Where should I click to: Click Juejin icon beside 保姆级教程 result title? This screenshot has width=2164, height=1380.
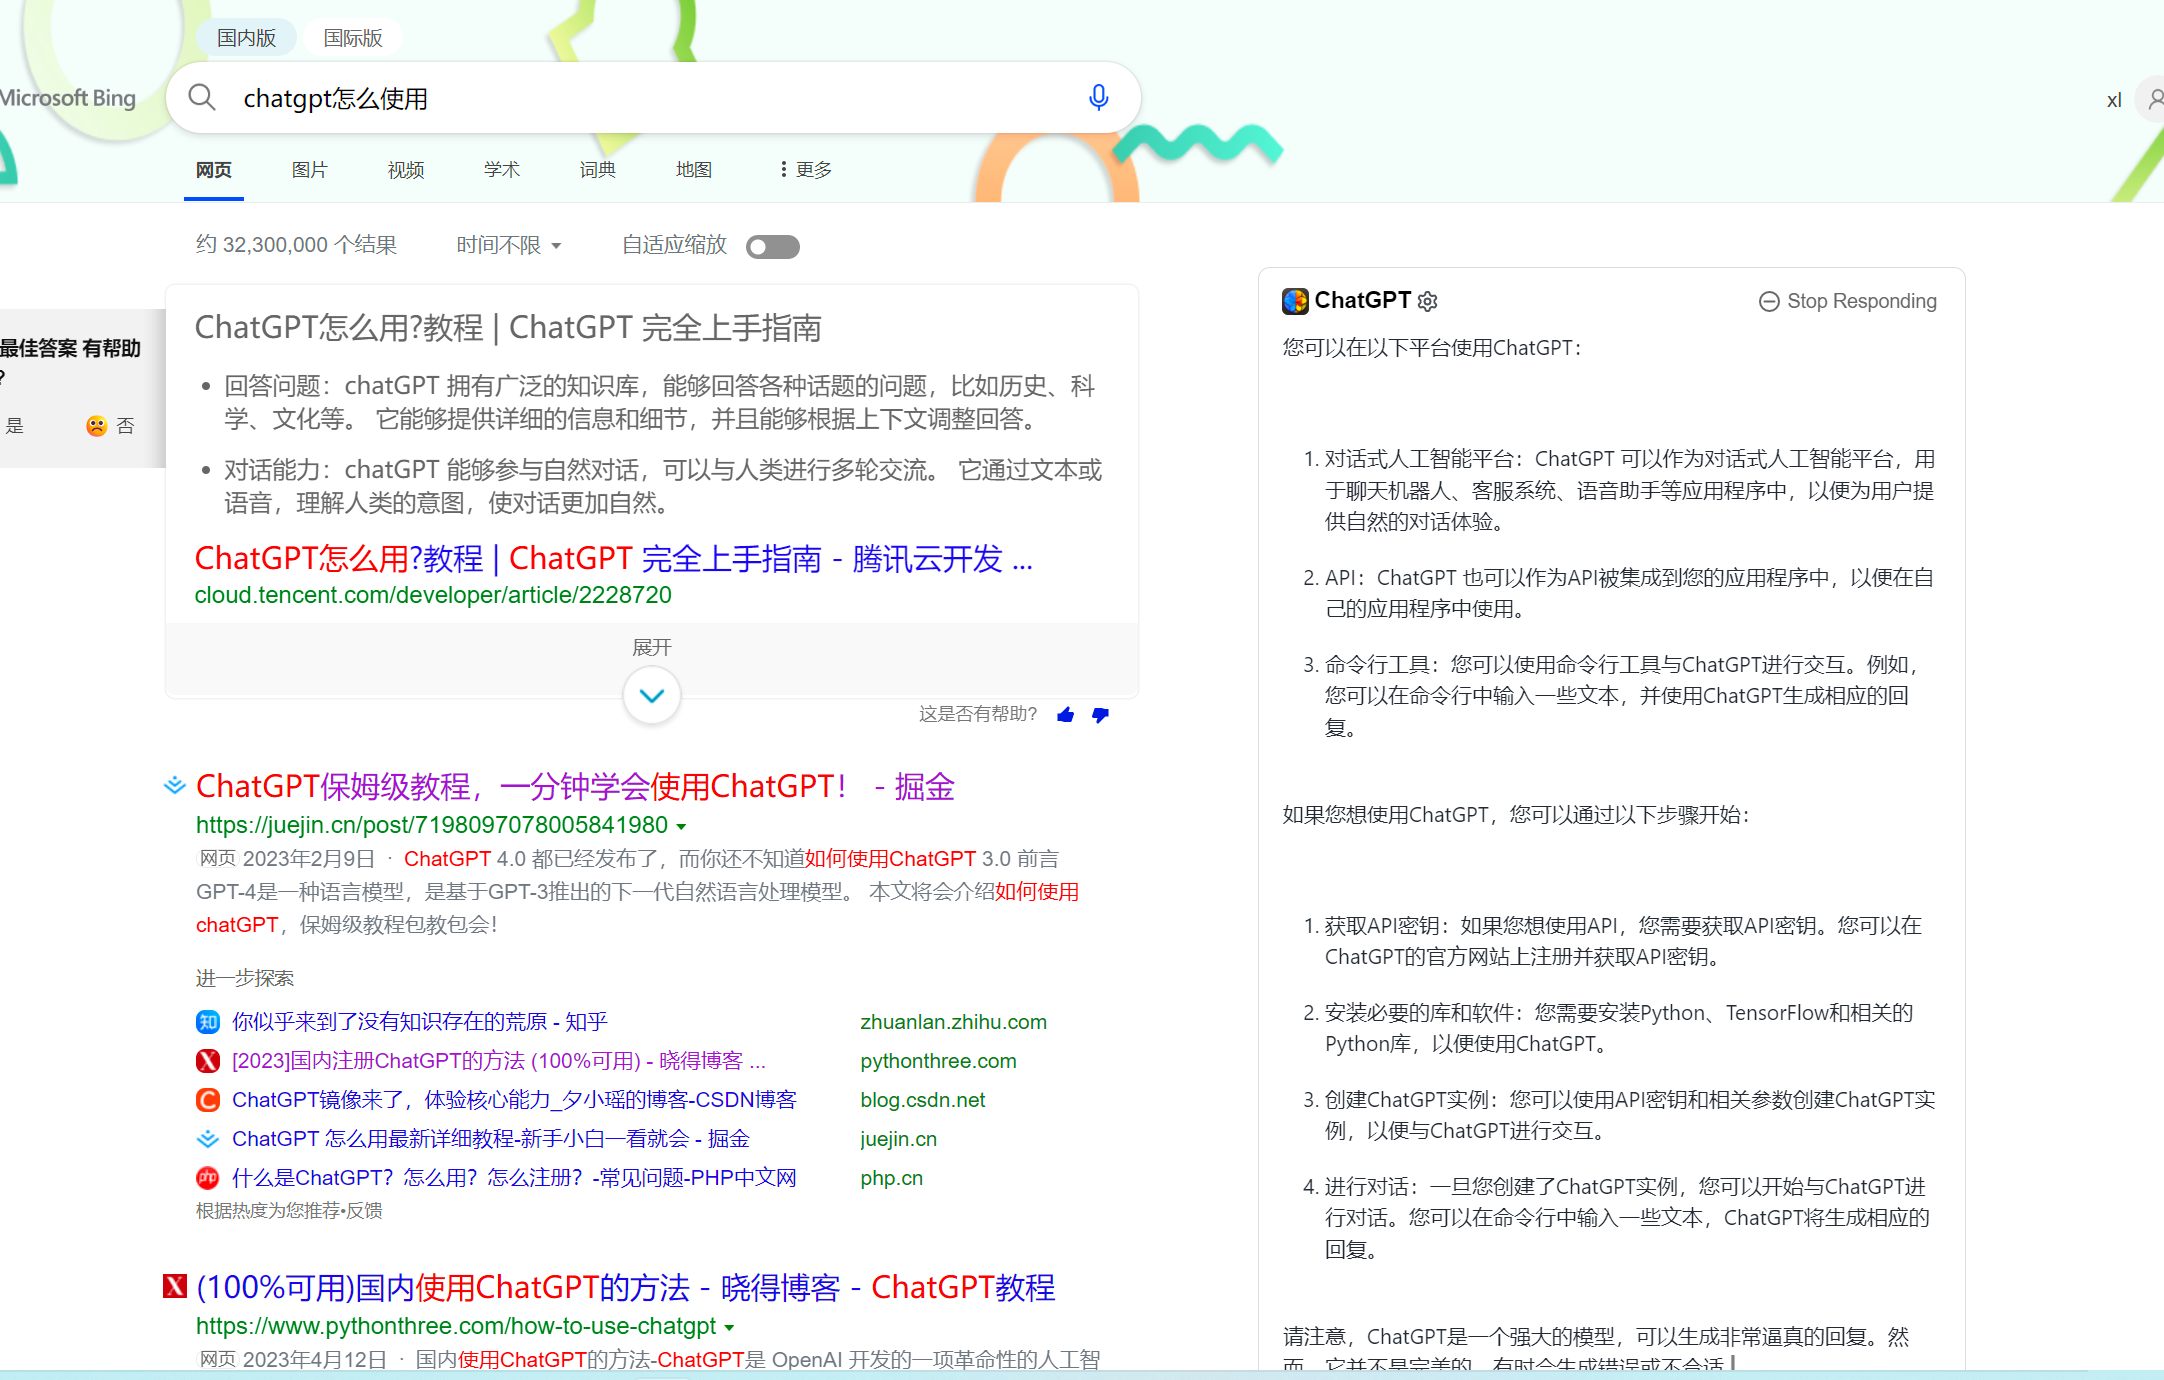(x=175, y=786)
